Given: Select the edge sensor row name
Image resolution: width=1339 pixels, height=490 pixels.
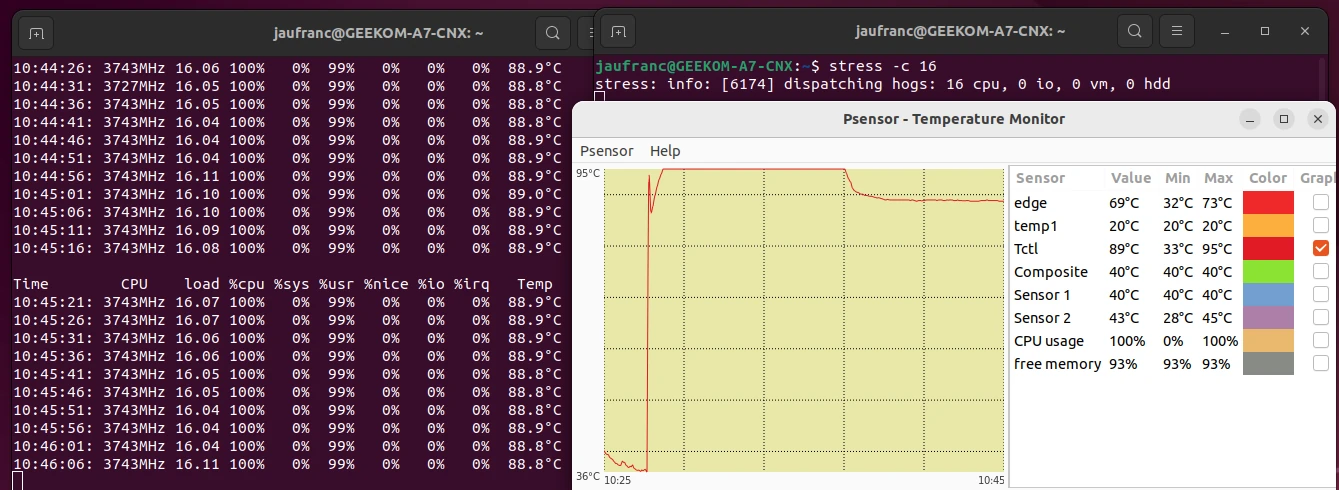Looking at the screenshot, I should click(x=1030, y=202).
